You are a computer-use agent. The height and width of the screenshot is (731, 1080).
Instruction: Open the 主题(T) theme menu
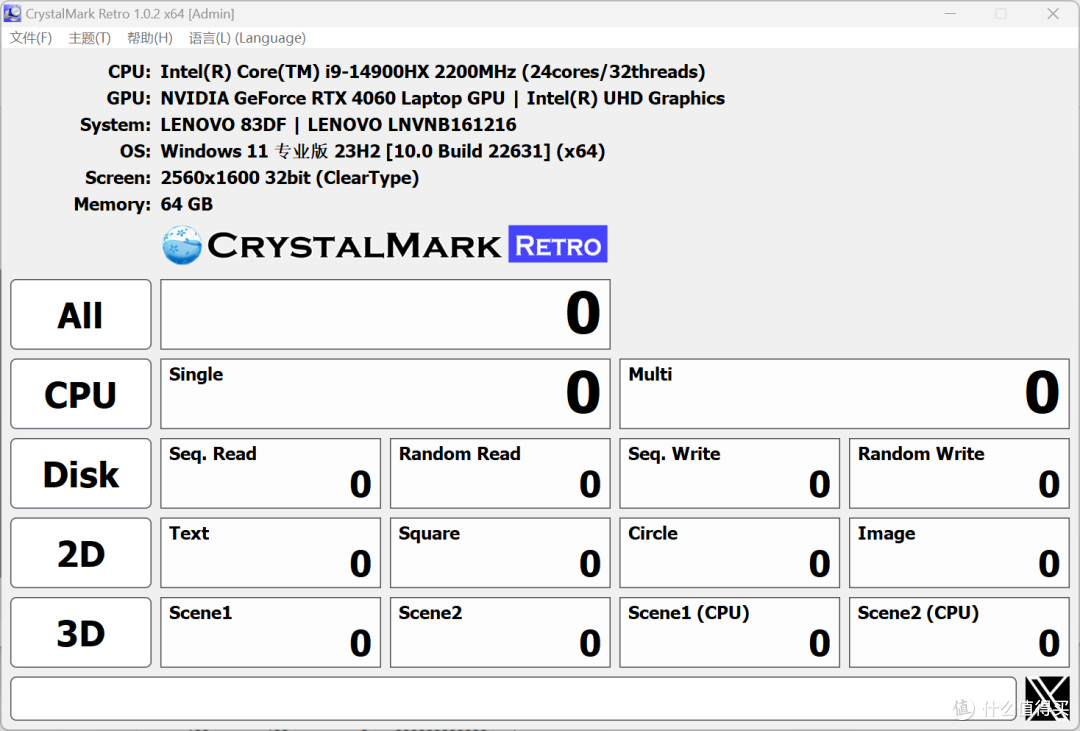coord(90,38)
